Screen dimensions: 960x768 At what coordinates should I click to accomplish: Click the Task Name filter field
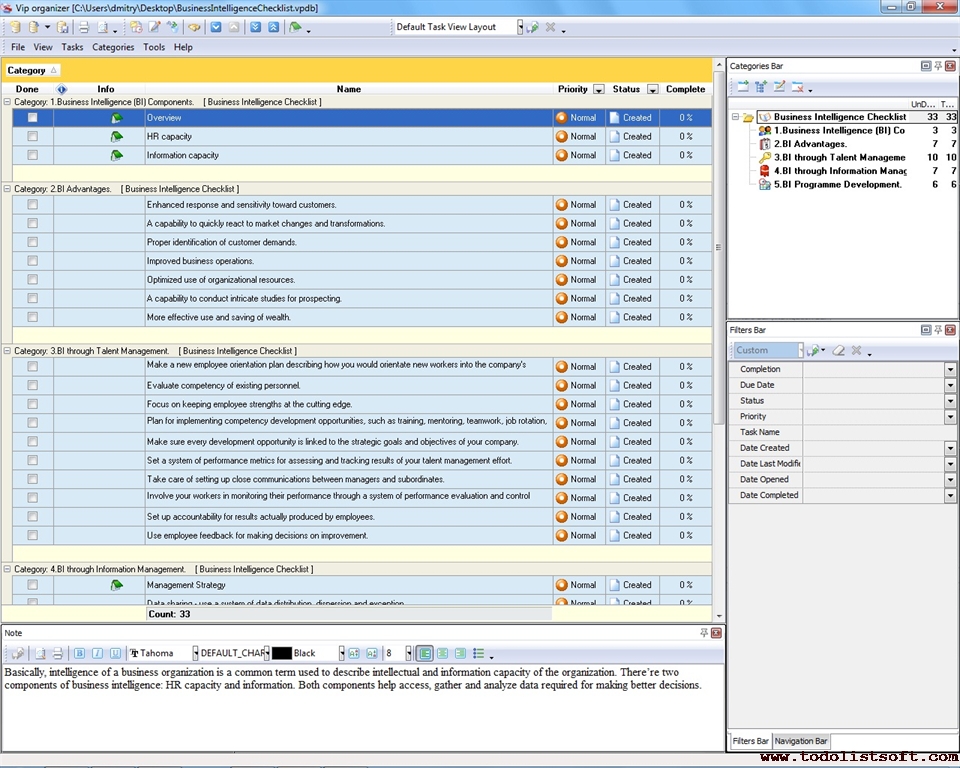(873, 432)
